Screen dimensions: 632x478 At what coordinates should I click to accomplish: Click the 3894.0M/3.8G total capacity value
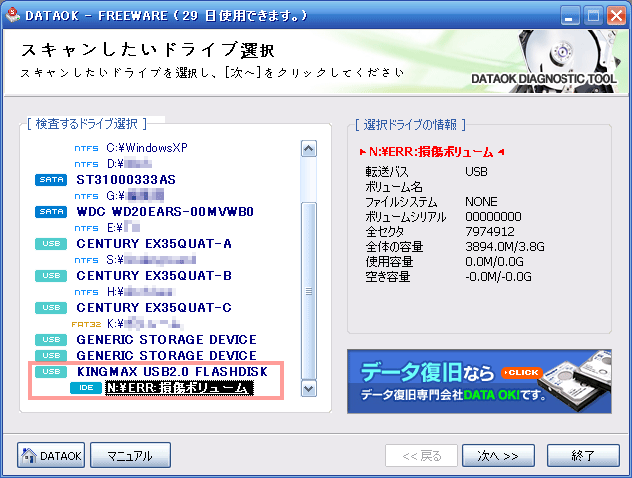505,246
